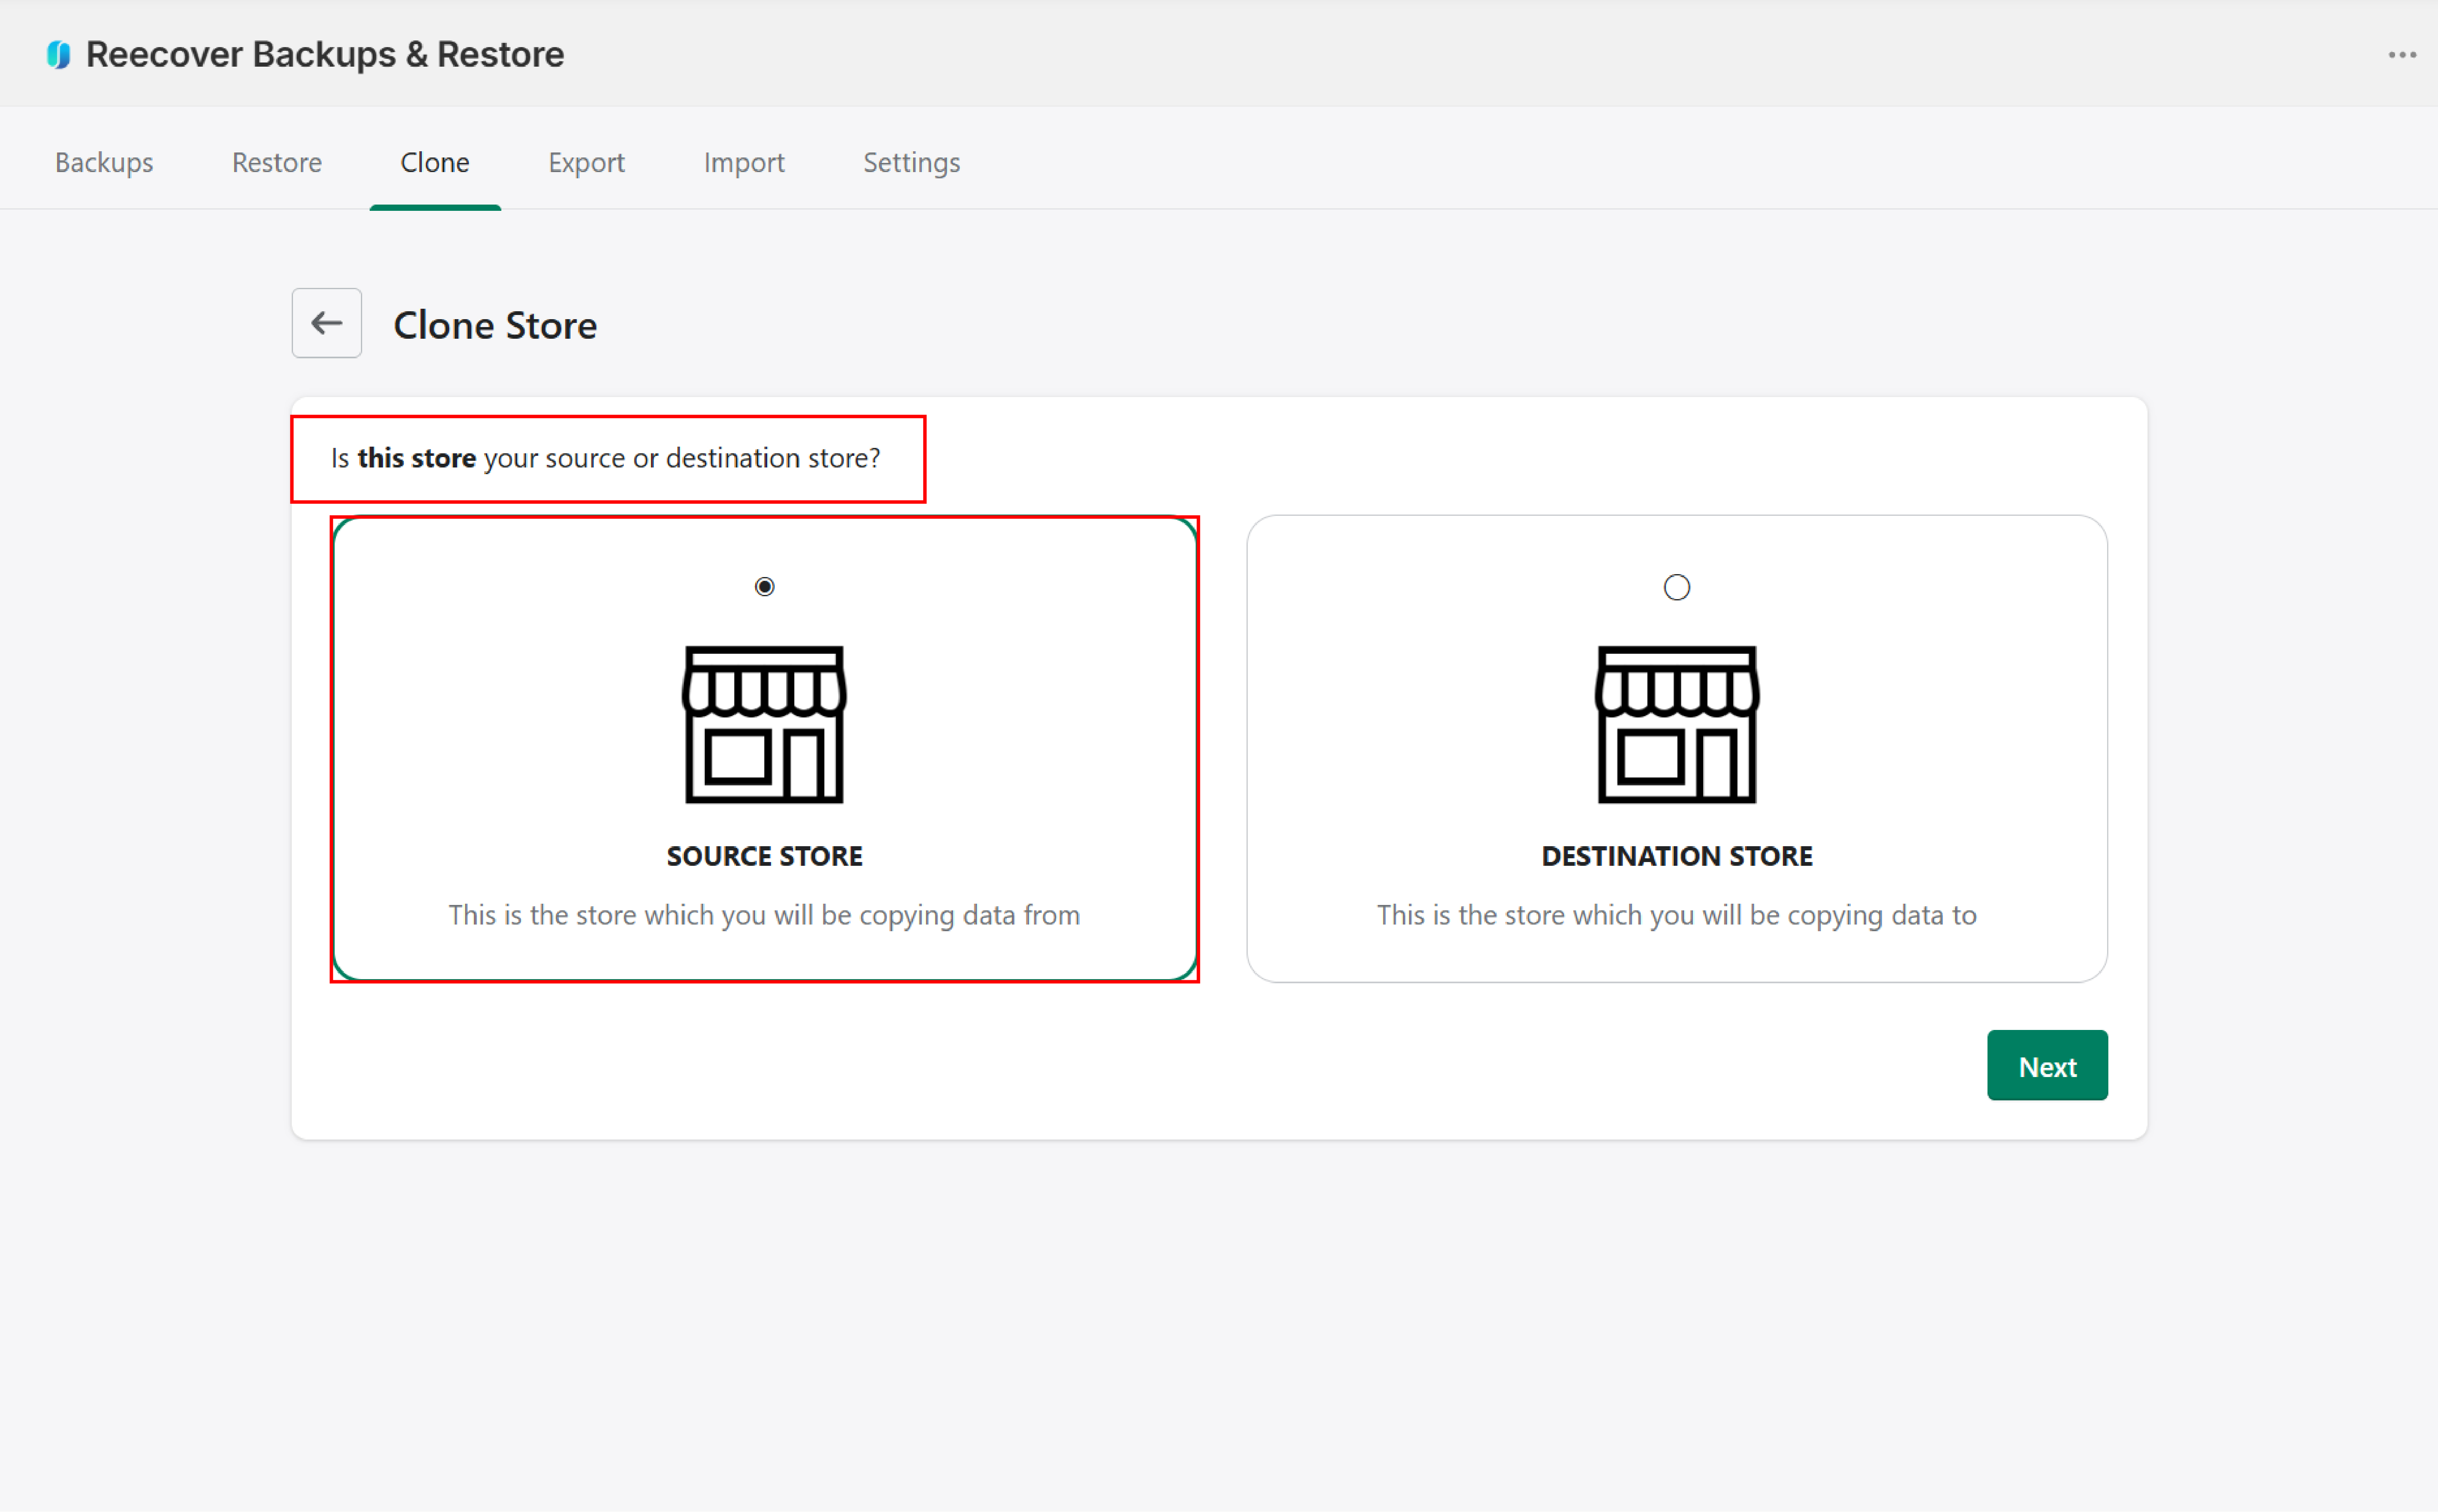Click the 'Is this store your source' question

coord(605,458)
